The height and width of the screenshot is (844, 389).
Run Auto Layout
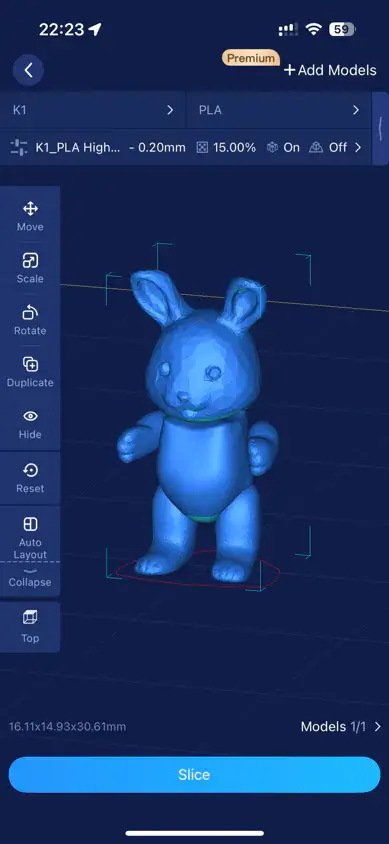30,538
